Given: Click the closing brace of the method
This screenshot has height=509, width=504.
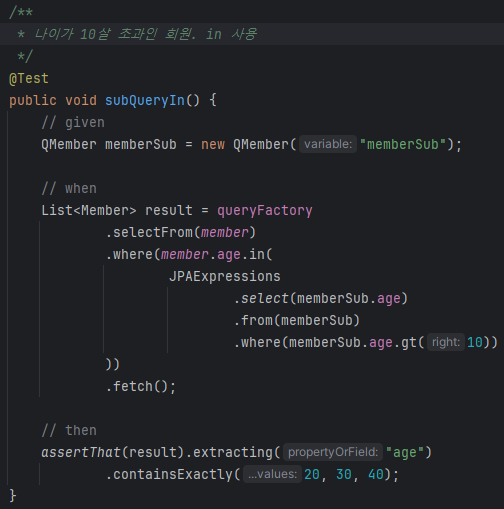Looking at the screenshot, I should 13,496.
